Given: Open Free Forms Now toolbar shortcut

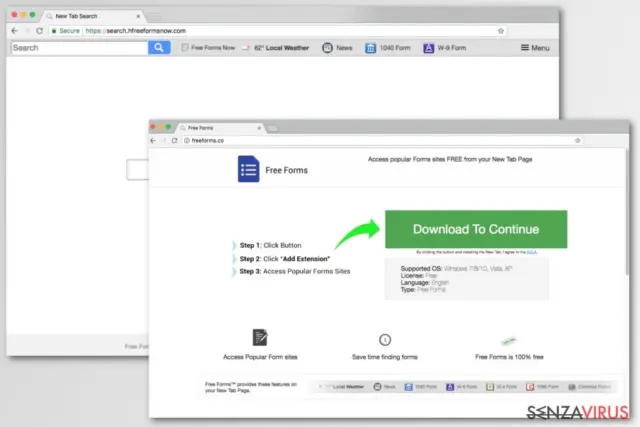Looking at the screenshot, I should click(208, 48).
